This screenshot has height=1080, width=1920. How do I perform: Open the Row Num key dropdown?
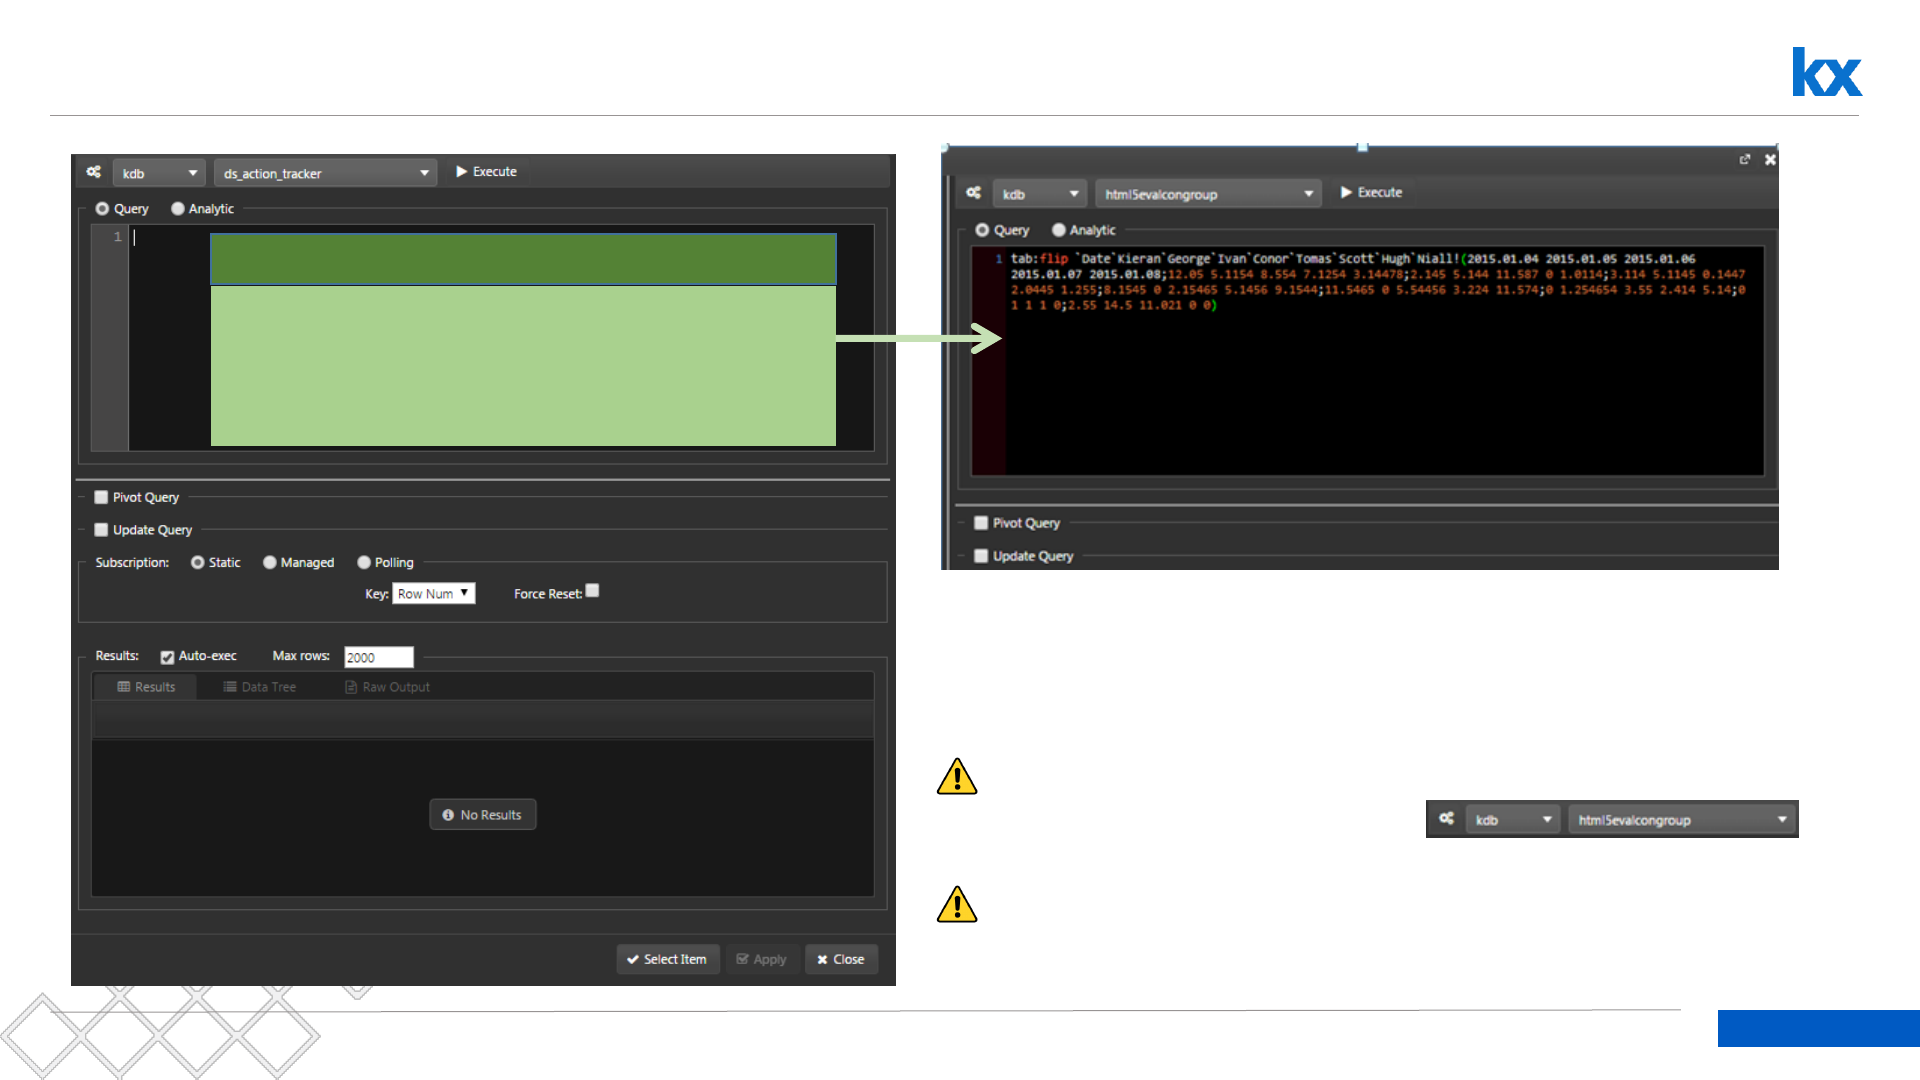[x=433, y=594]
